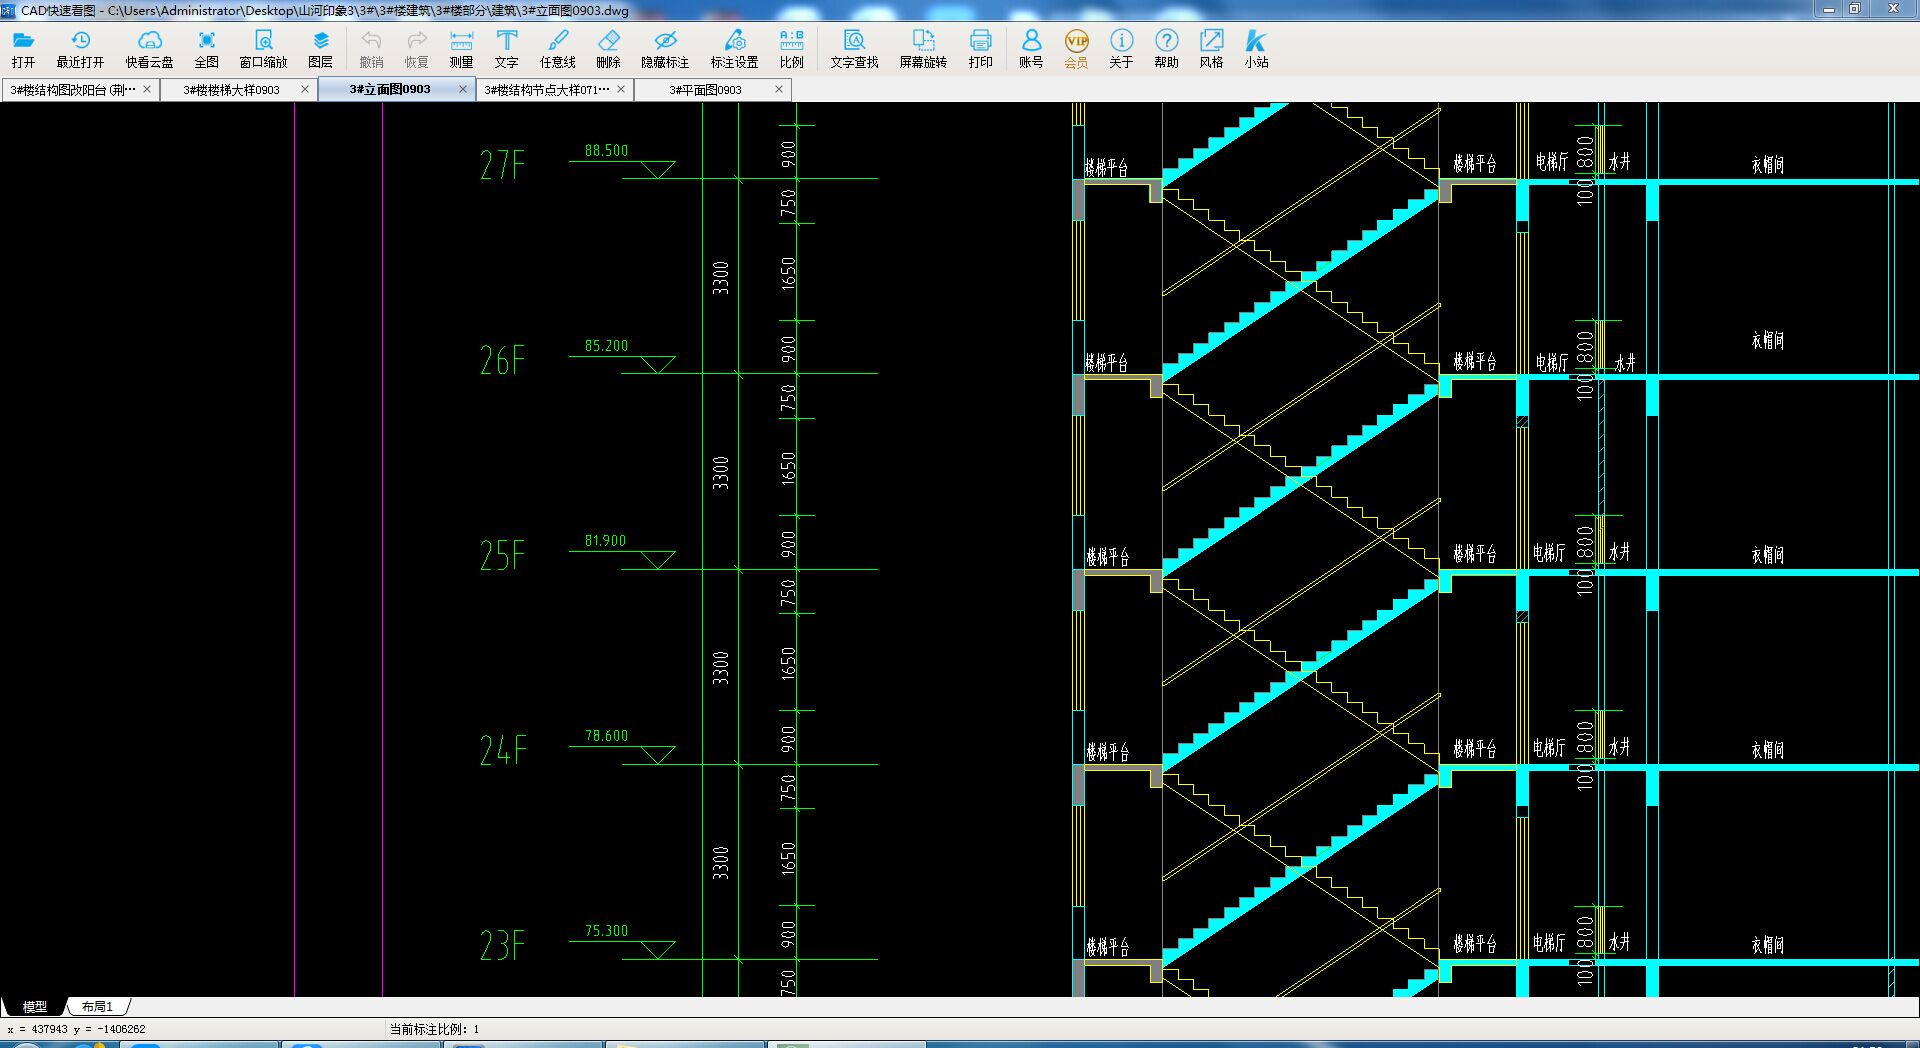Open the 比例 scale tool
The width and height of the screenshot is (1920, 1048).
[791, 49]
